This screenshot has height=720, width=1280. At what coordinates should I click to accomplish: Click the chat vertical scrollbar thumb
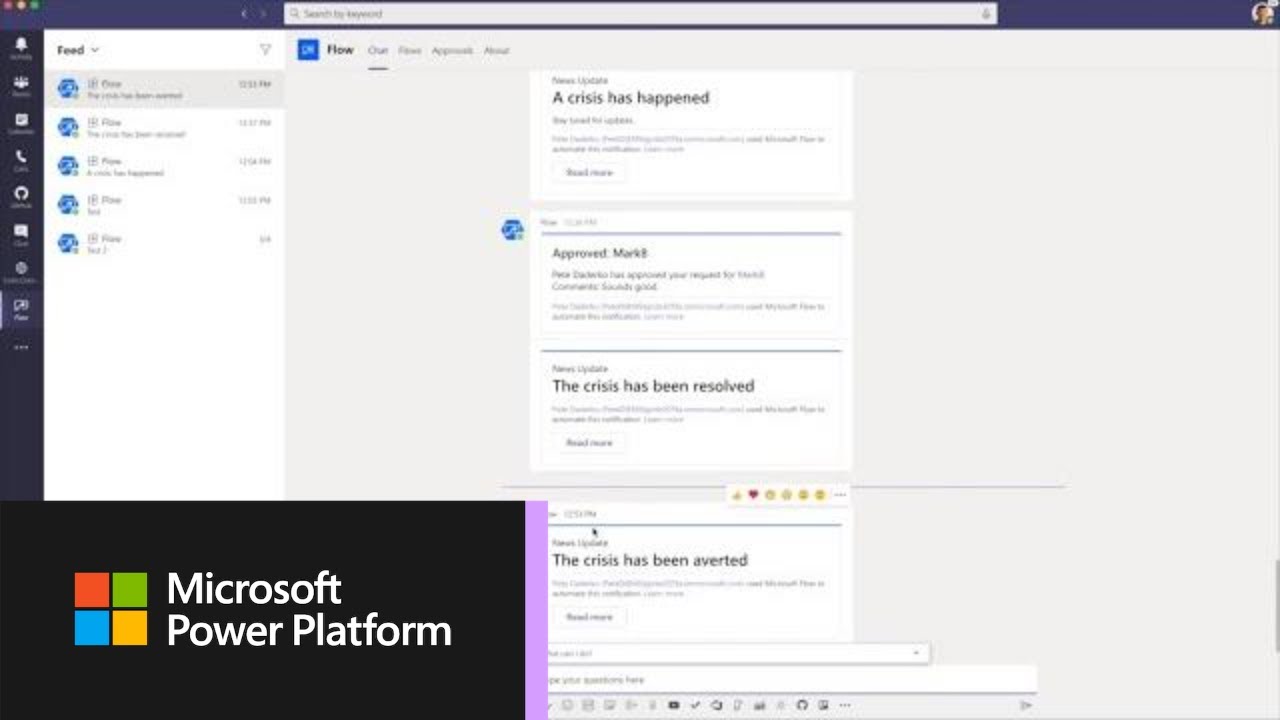click(x=1276, y=606)
